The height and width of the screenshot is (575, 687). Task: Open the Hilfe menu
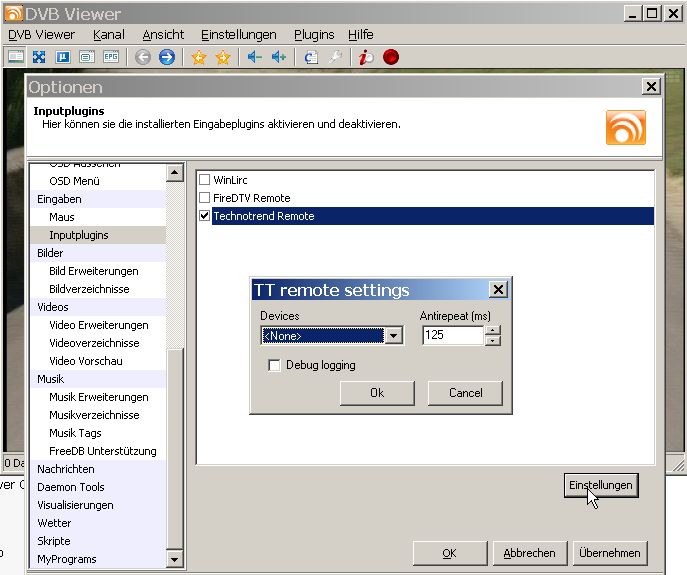[361, 35]
